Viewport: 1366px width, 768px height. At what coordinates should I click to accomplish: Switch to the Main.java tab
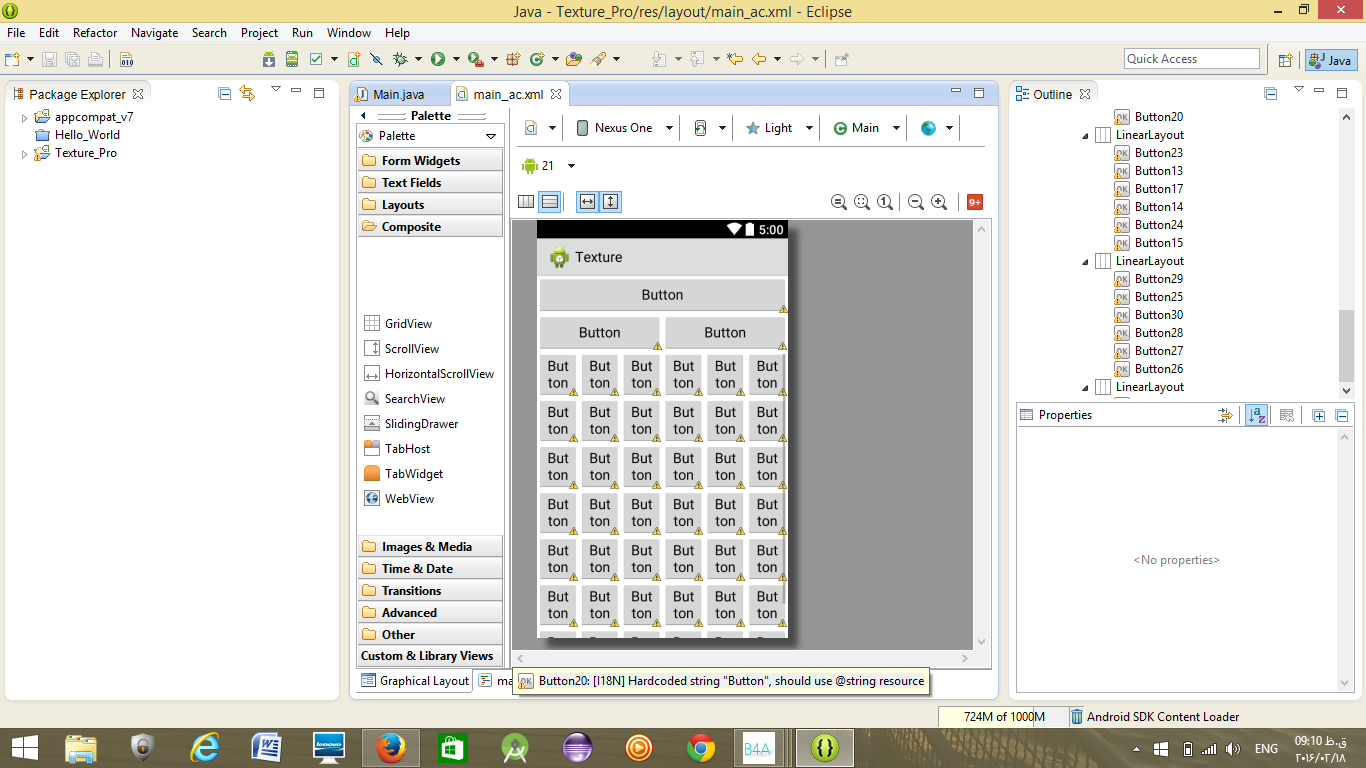pos(397,95)
